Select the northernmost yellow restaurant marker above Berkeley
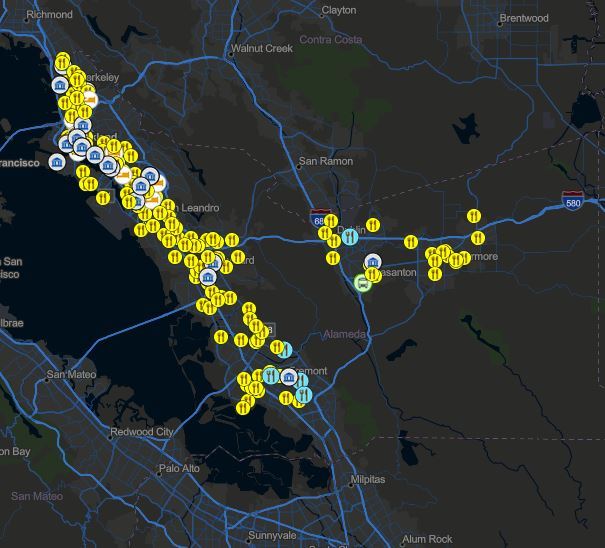 pyautogui.click(x=62, y=60)
